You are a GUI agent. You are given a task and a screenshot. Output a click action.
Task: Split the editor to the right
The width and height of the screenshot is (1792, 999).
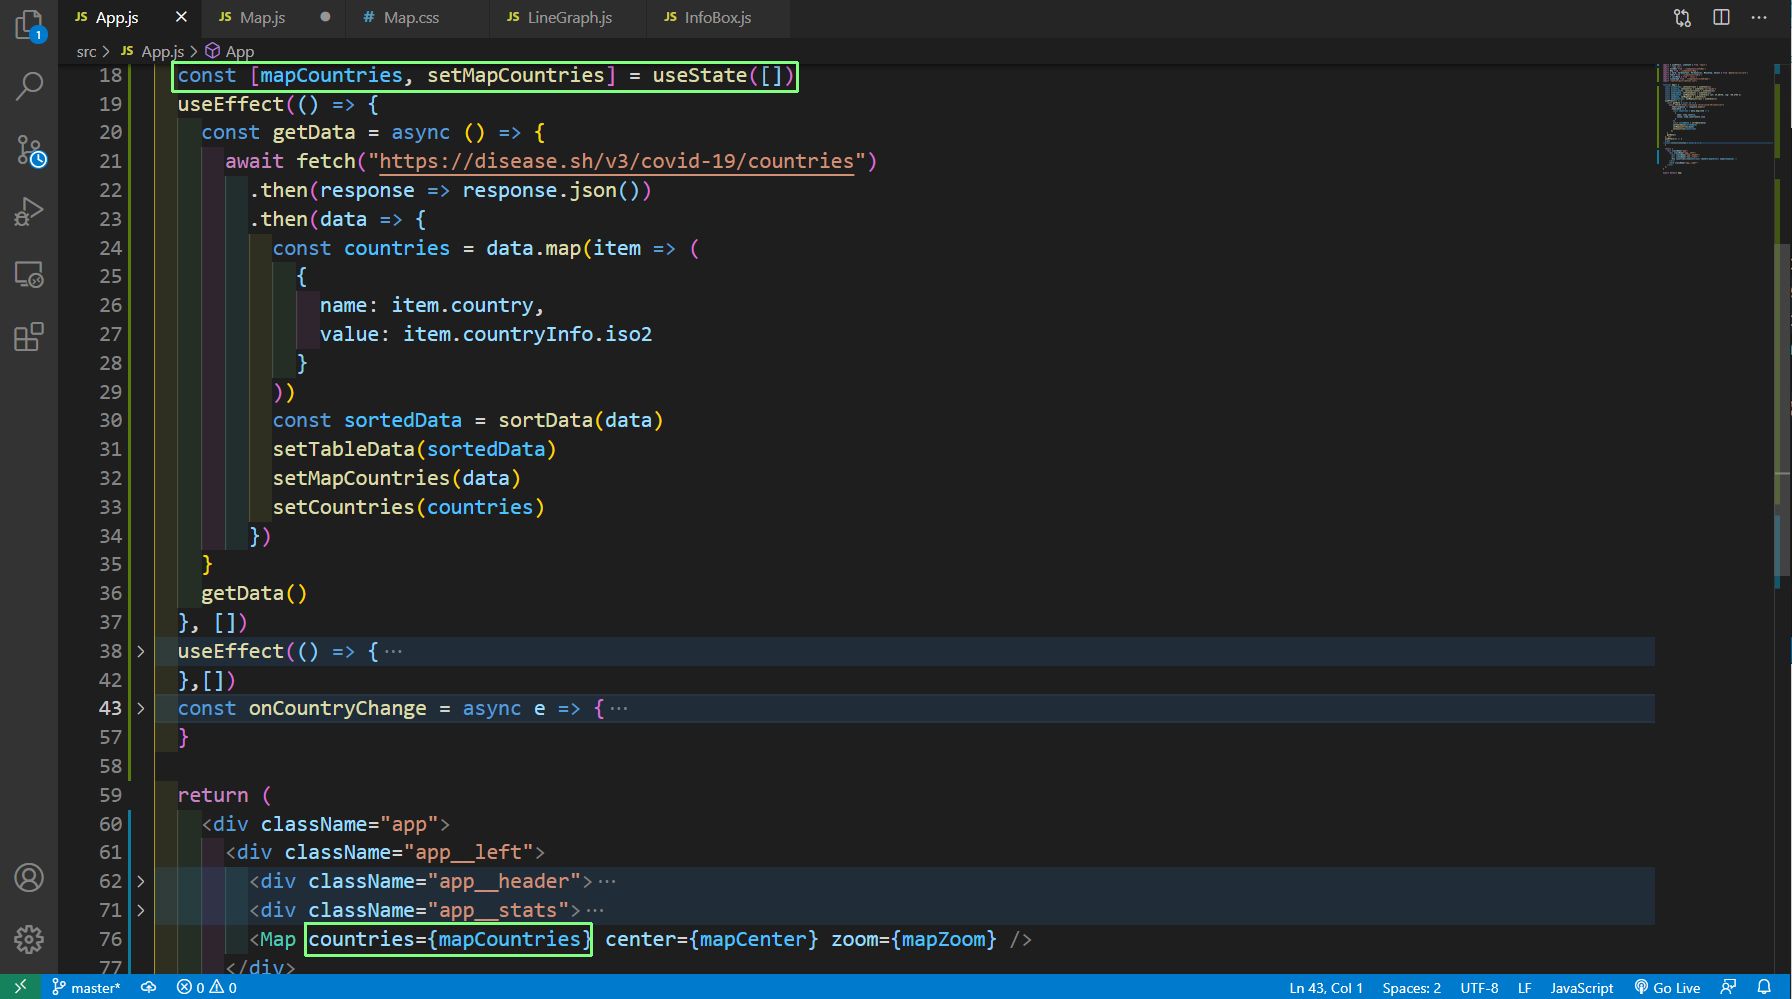1721,18
